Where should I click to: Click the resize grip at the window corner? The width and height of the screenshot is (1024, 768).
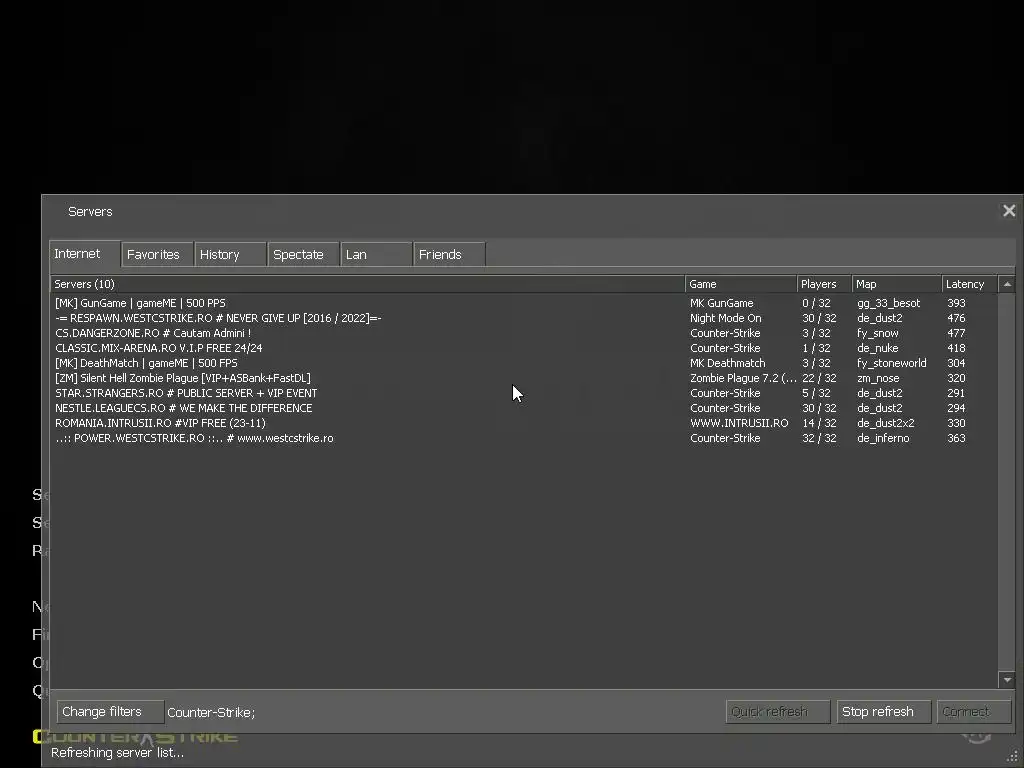pyautogui.click(x=1012, y=757)
